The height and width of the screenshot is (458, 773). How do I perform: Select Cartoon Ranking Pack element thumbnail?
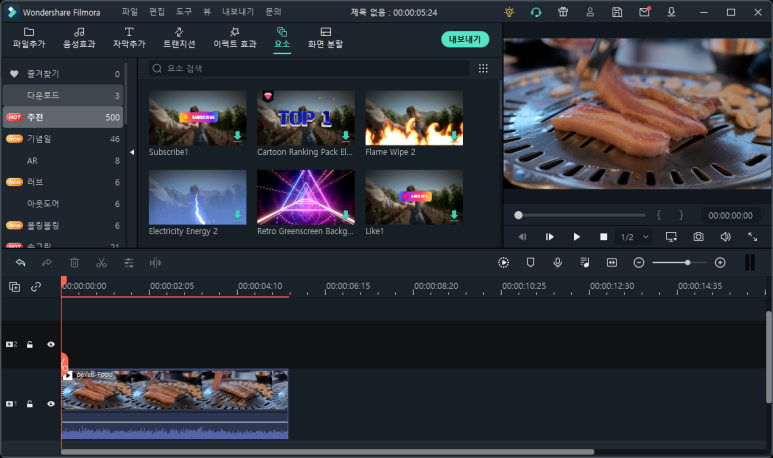(x=306, y=118)
